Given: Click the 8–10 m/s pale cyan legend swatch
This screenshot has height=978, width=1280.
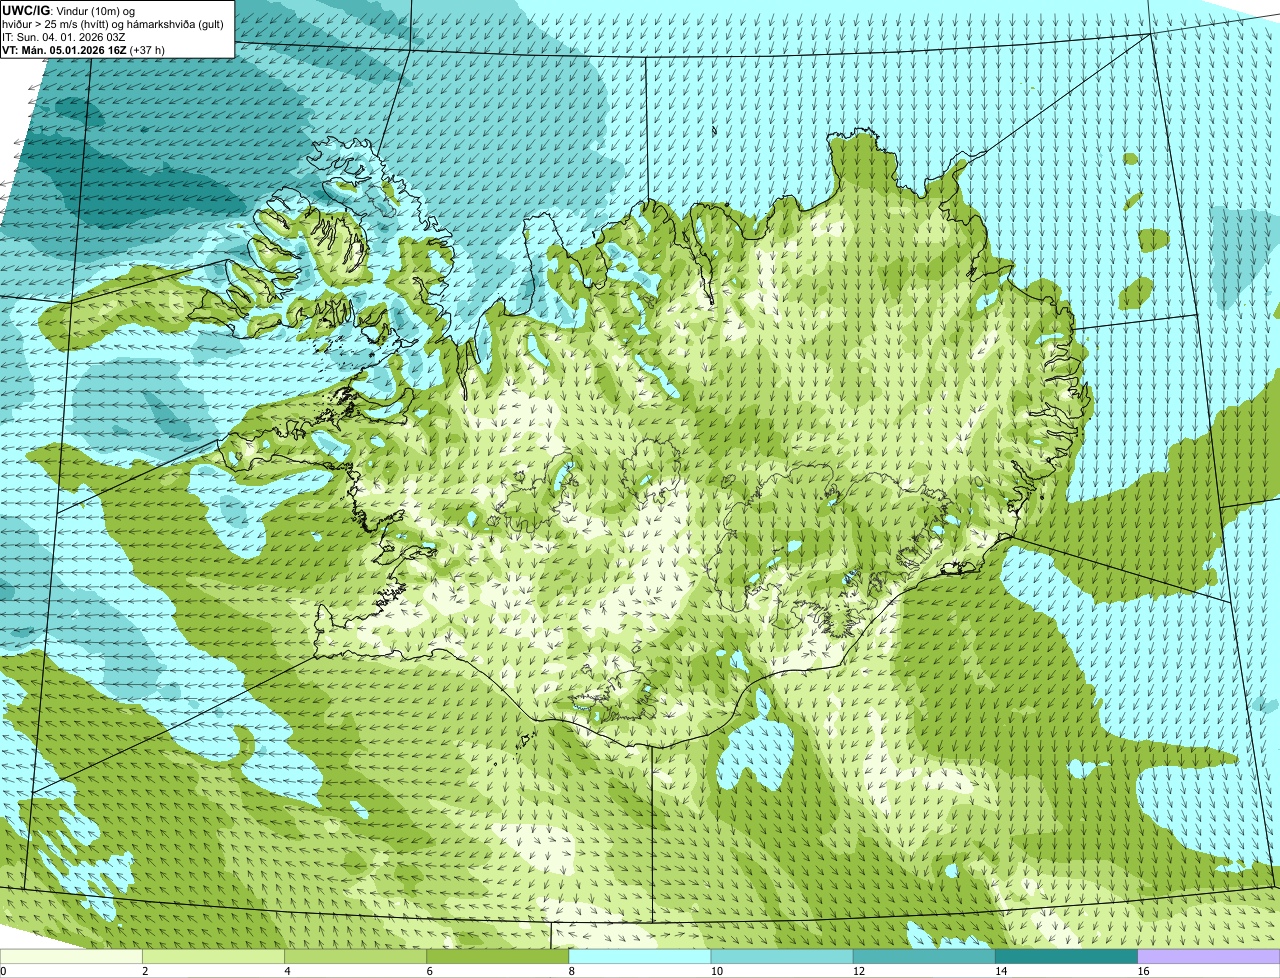Looking at the screenshot, I should tap(640, 957).
